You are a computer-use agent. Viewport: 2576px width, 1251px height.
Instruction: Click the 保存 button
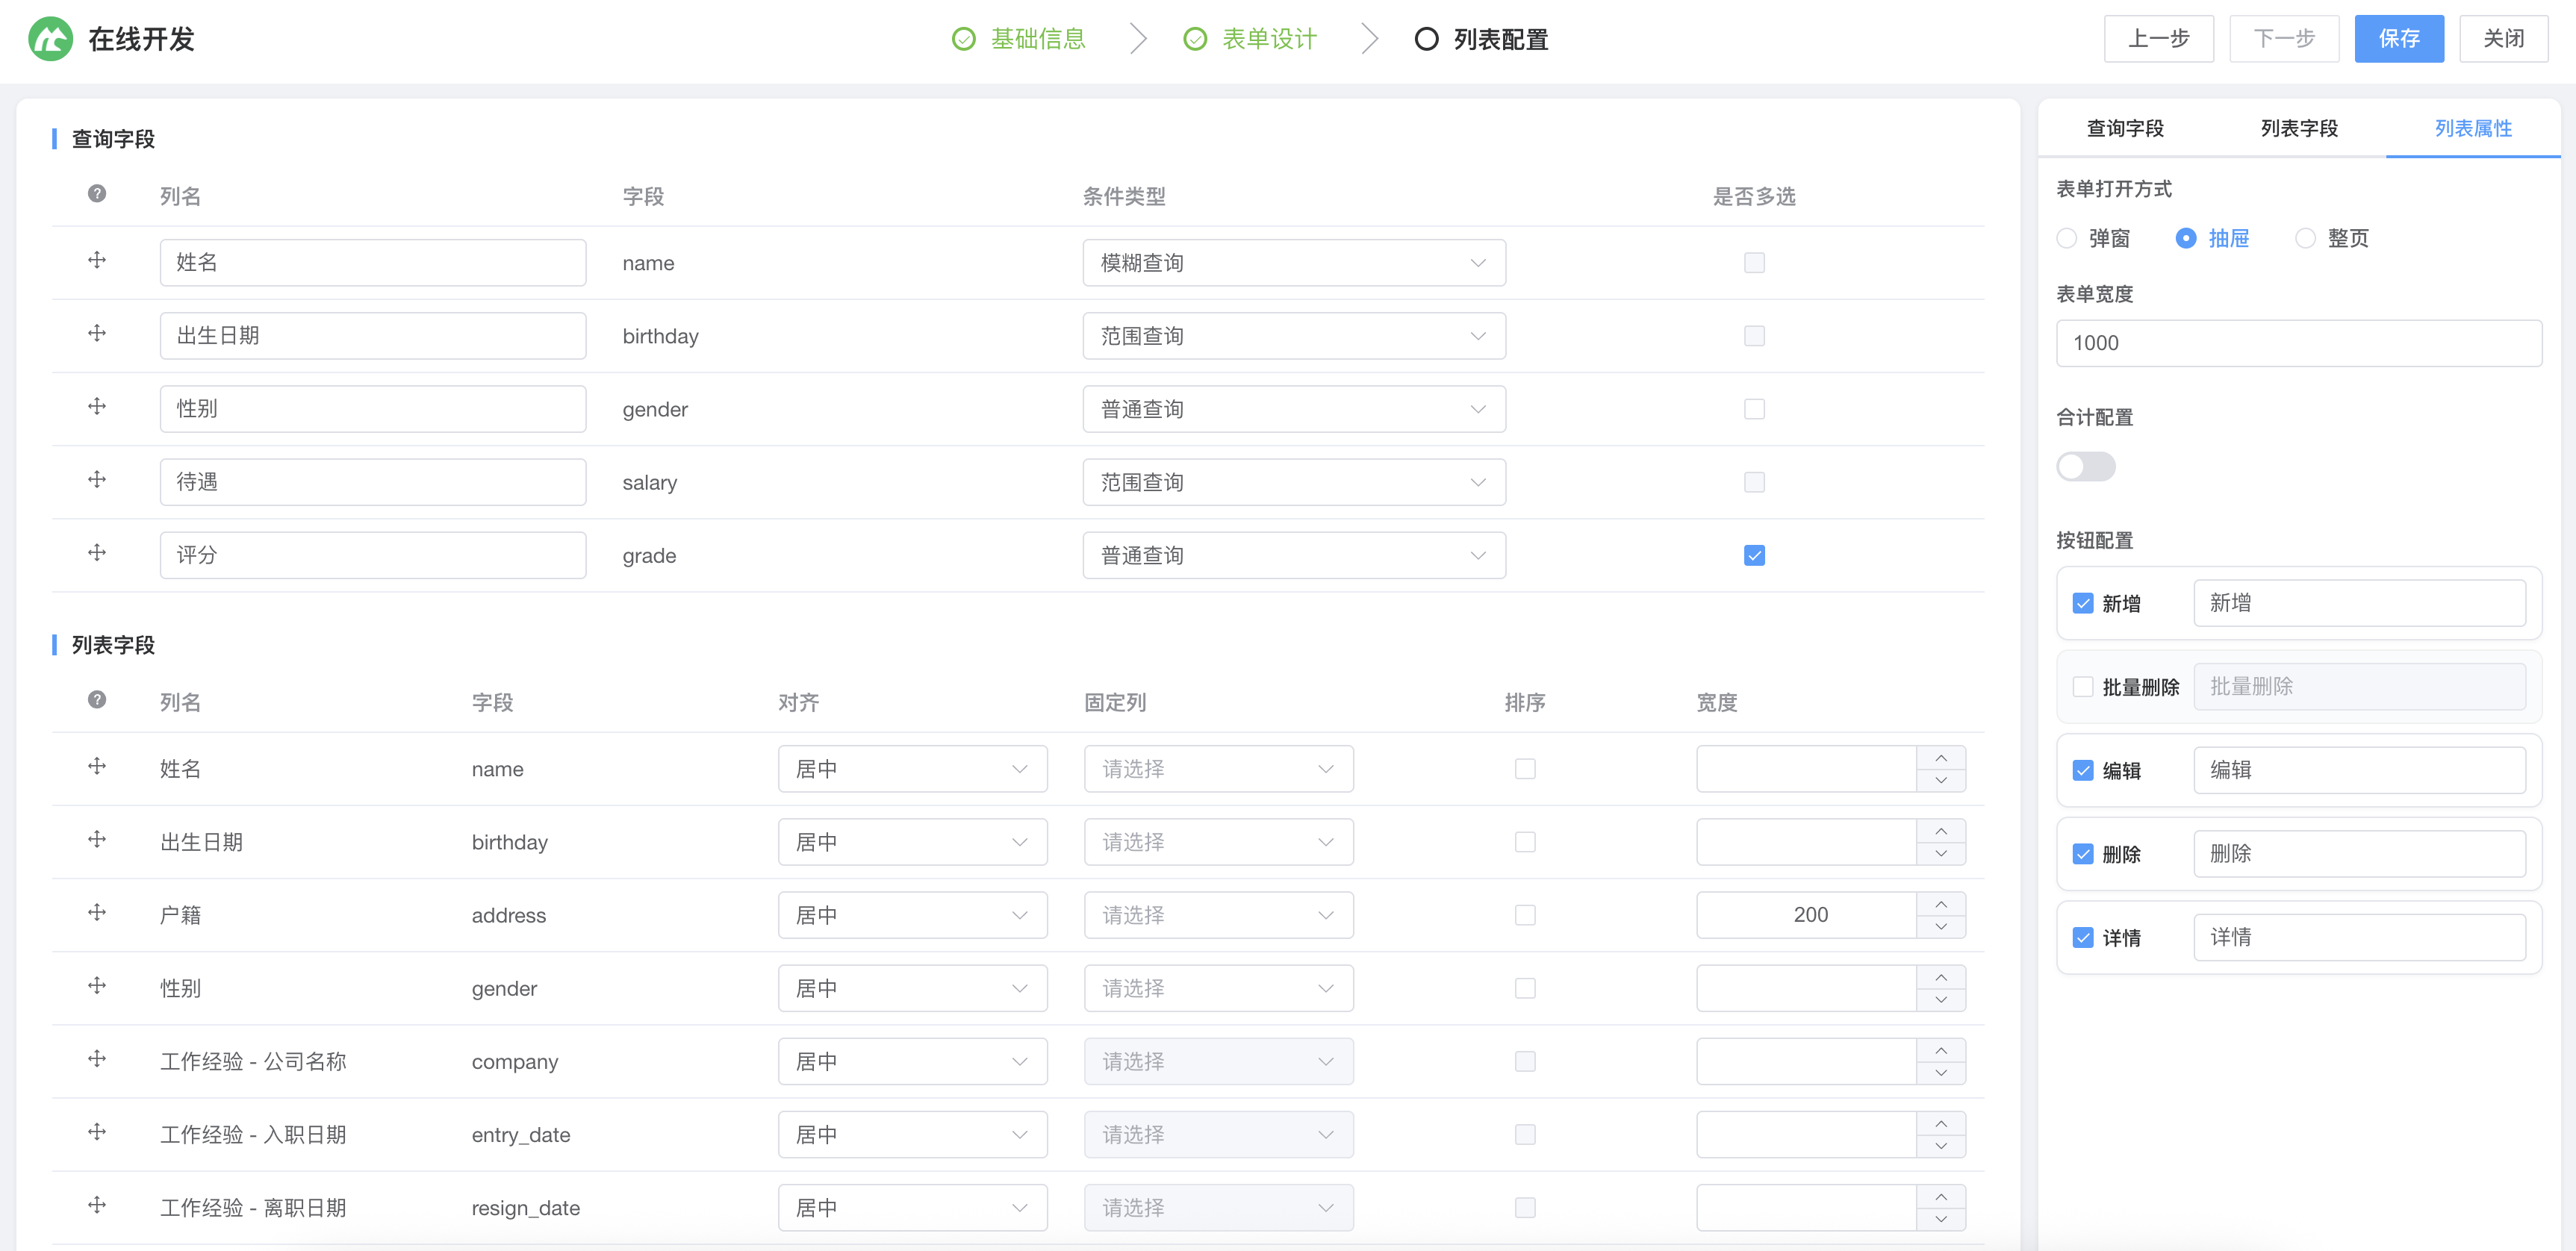coord(2399,38)
